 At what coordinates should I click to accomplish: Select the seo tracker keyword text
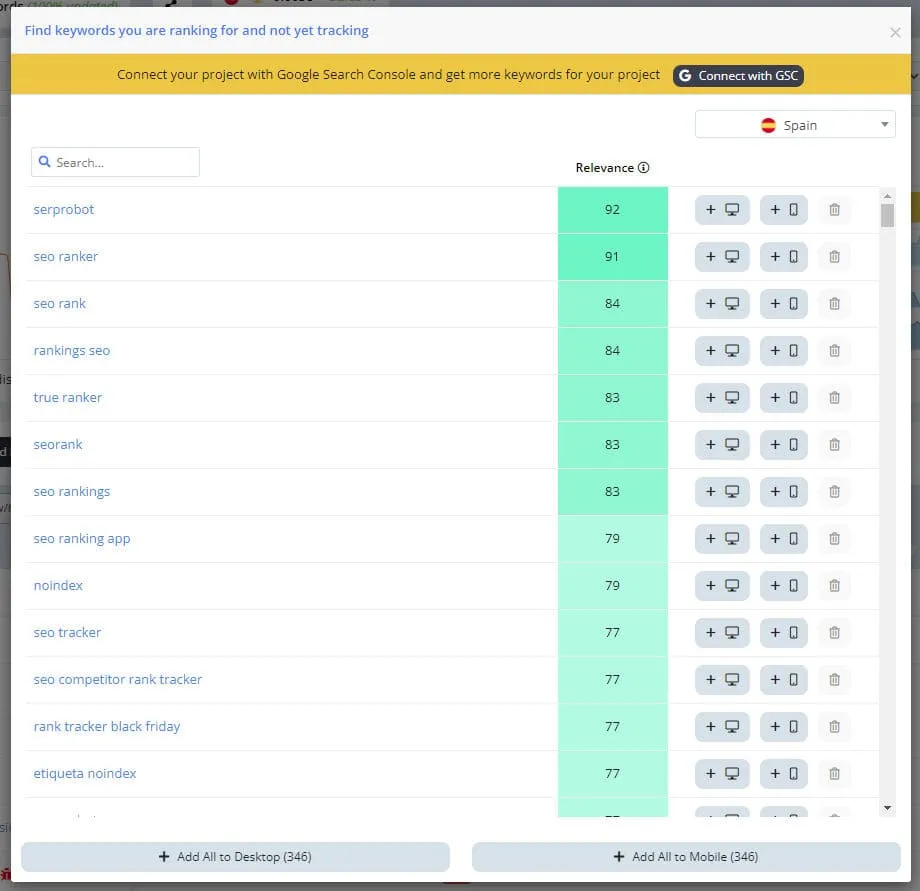point(67,632)
